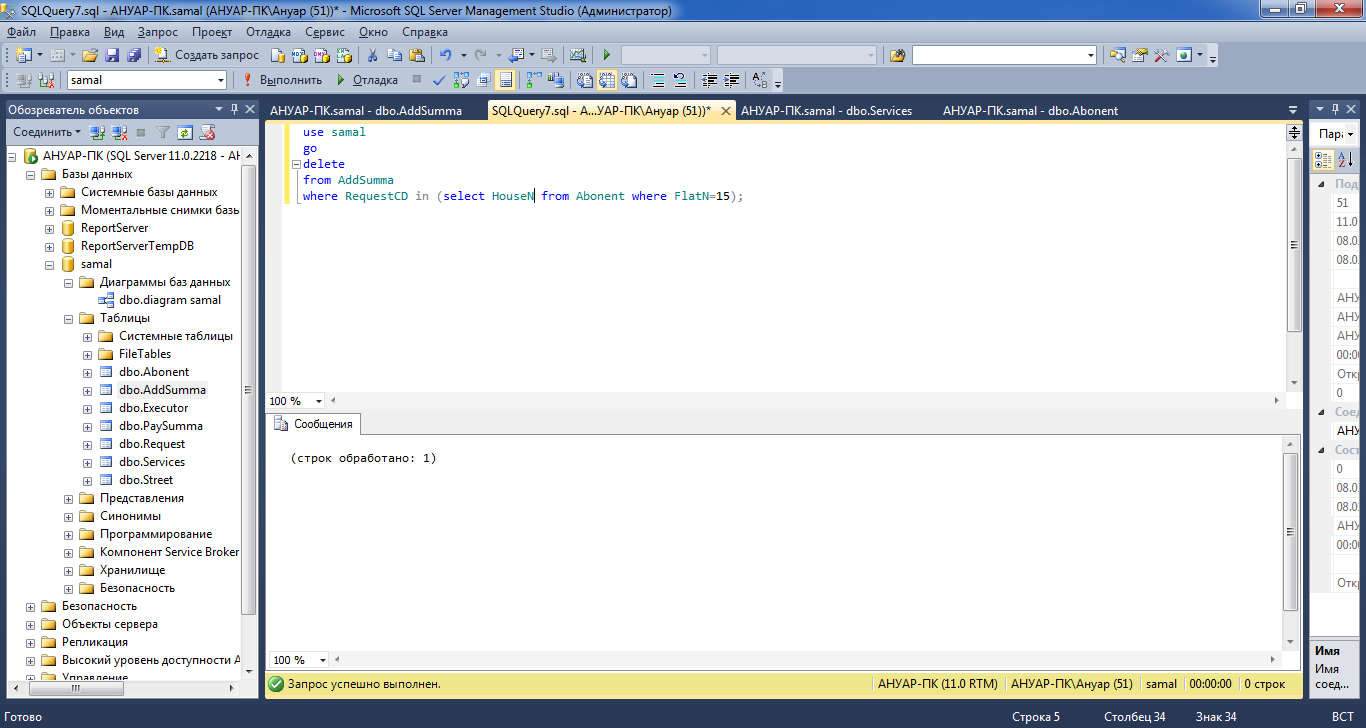The image size is (1366, 728).
Task: Click the find text combo box
Action: (x=1004, y=55)
